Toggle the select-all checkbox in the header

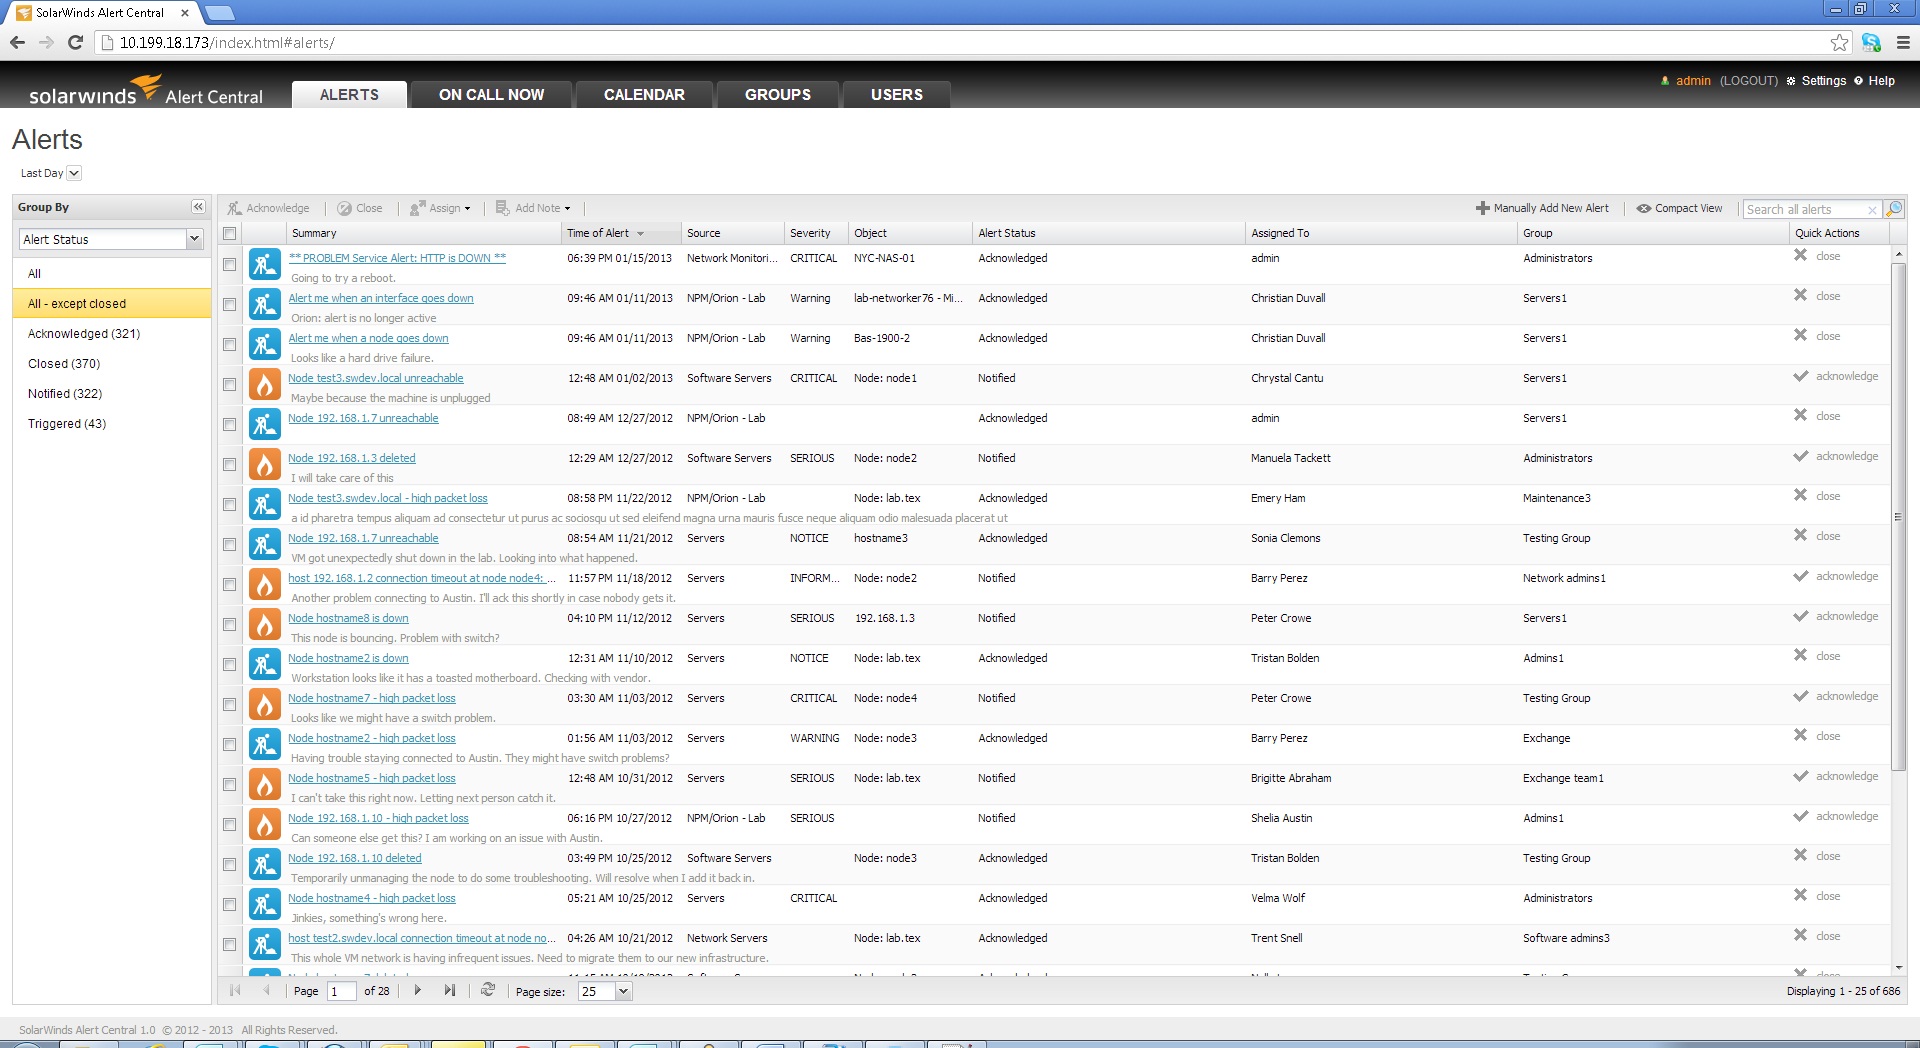(x=229, y=233)
